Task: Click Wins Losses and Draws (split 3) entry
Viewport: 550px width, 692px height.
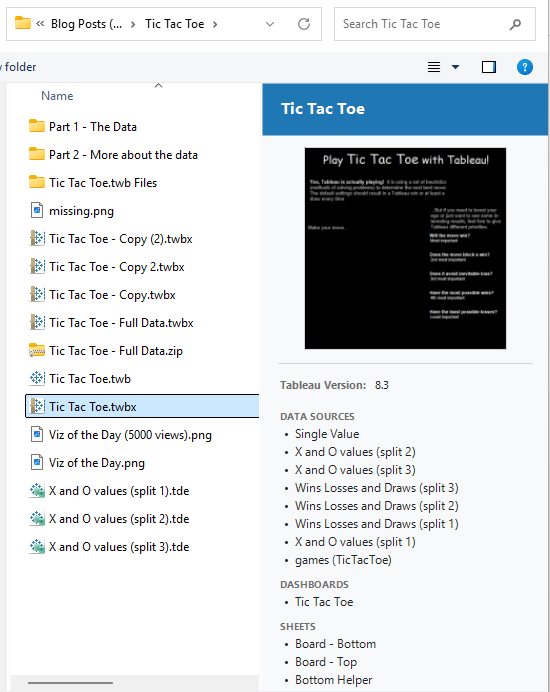Action: pos(377,488)
